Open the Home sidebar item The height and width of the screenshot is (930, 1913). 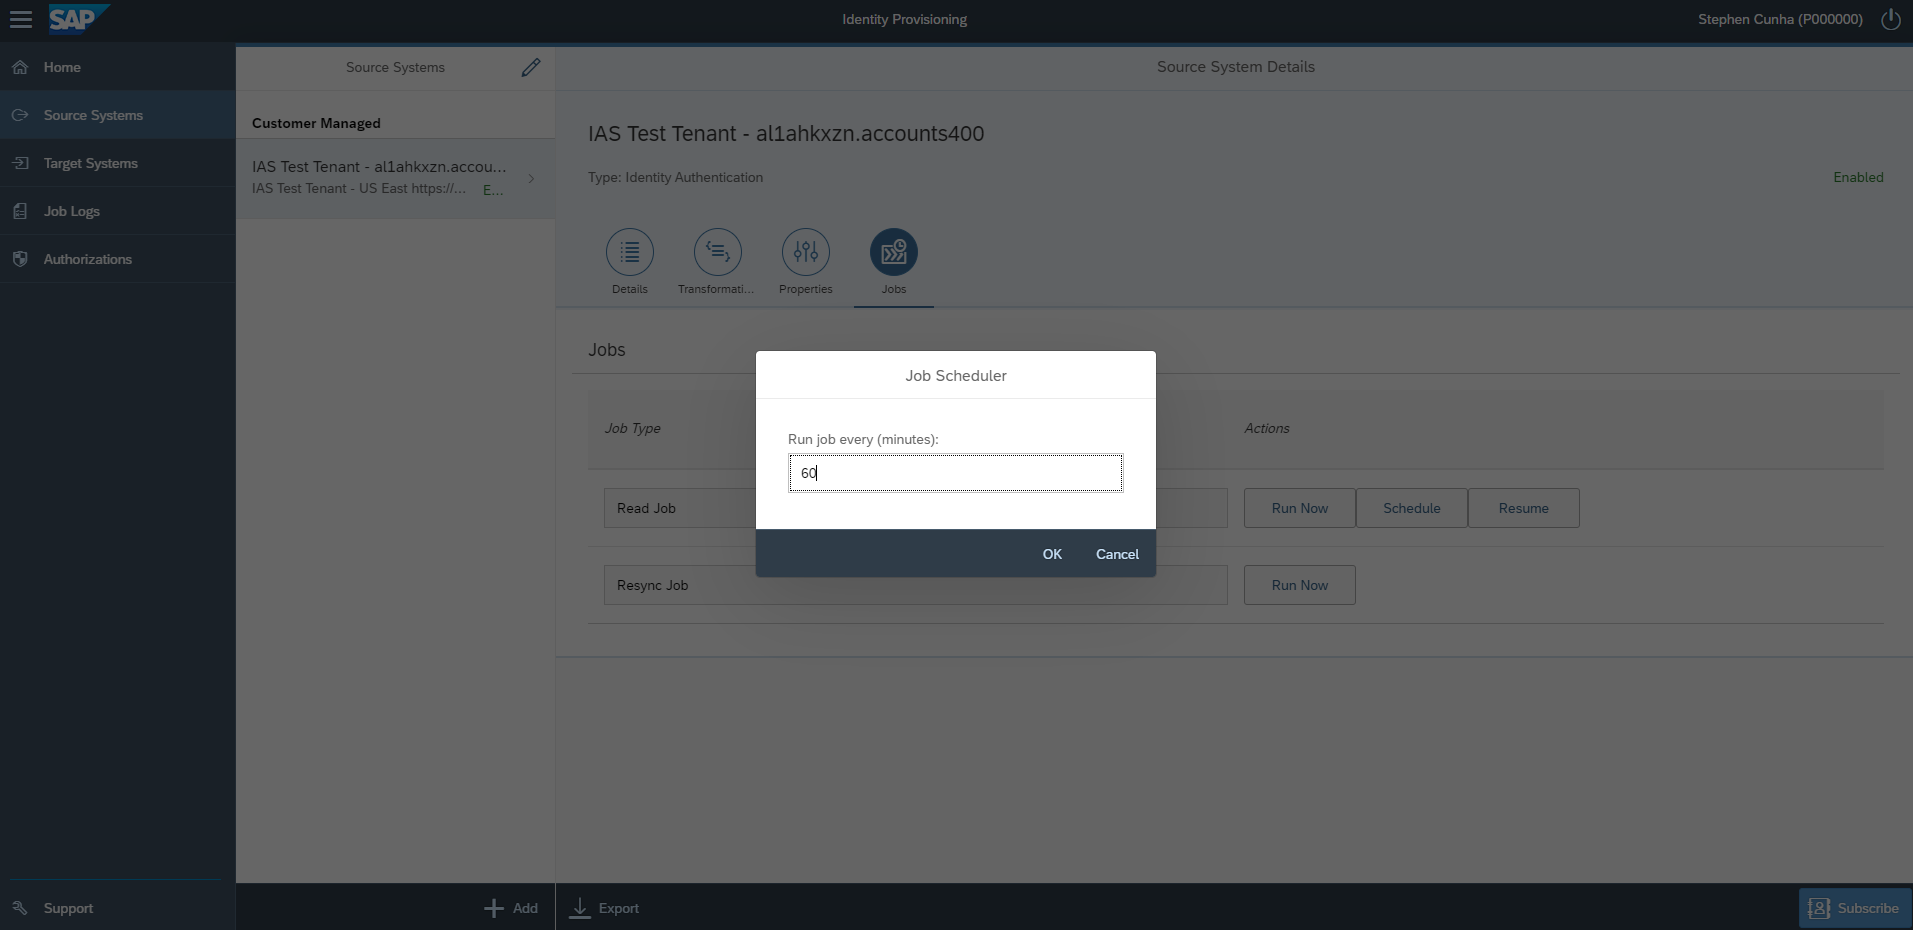tap(118, 67)
